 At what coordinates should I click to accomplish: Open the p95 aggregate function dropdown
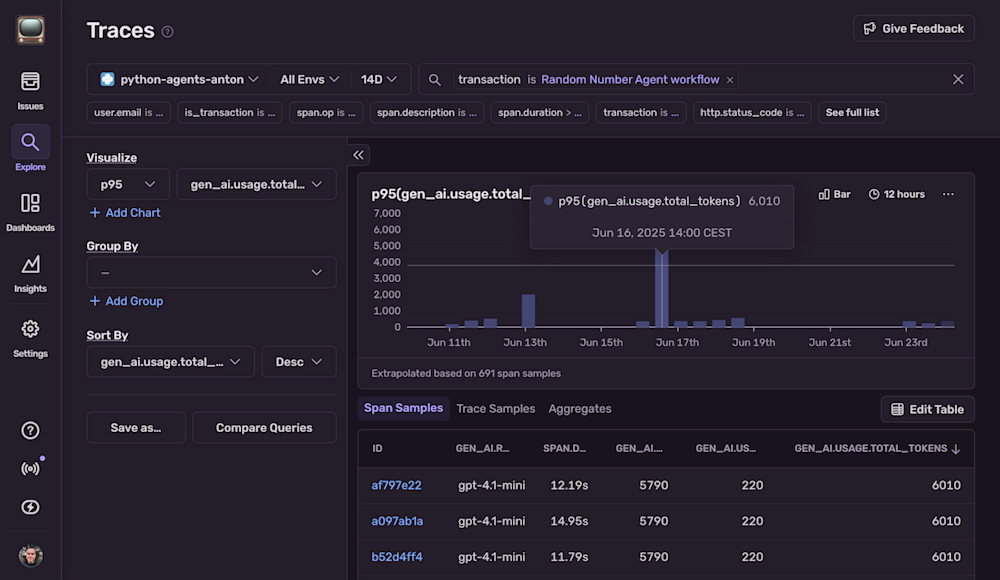click(x=128, y=184)
